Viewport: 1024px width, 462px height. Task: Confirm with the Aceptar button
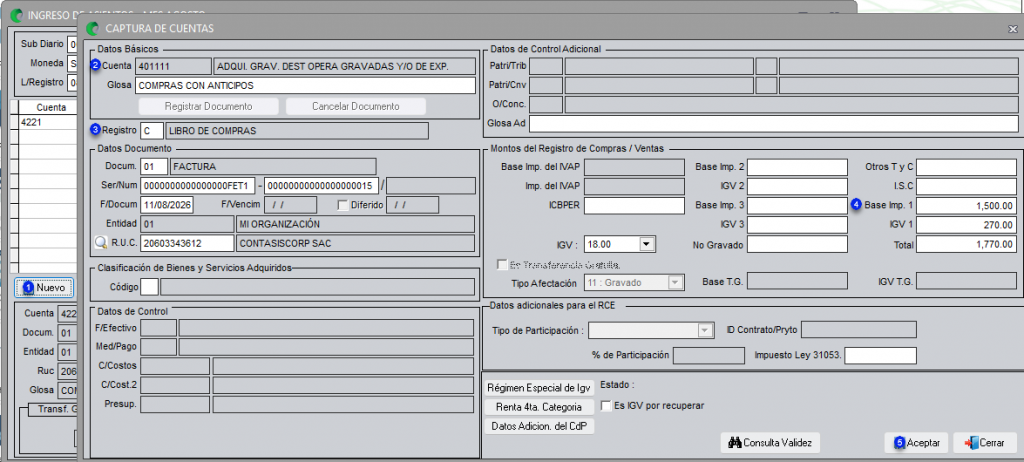(916, 442)
